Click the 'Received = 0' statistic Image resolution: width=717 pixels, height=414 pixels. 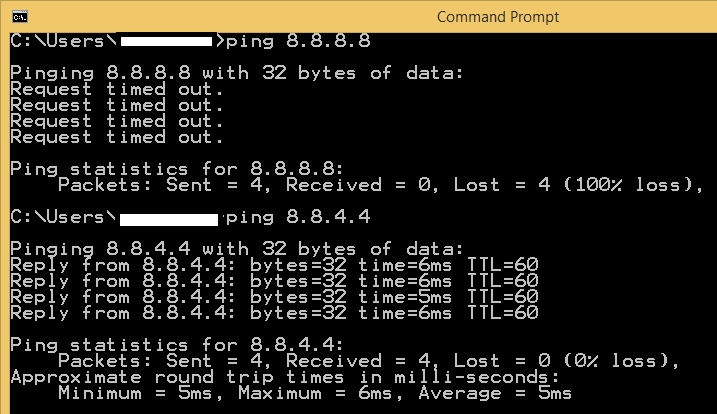pos(358,185)
